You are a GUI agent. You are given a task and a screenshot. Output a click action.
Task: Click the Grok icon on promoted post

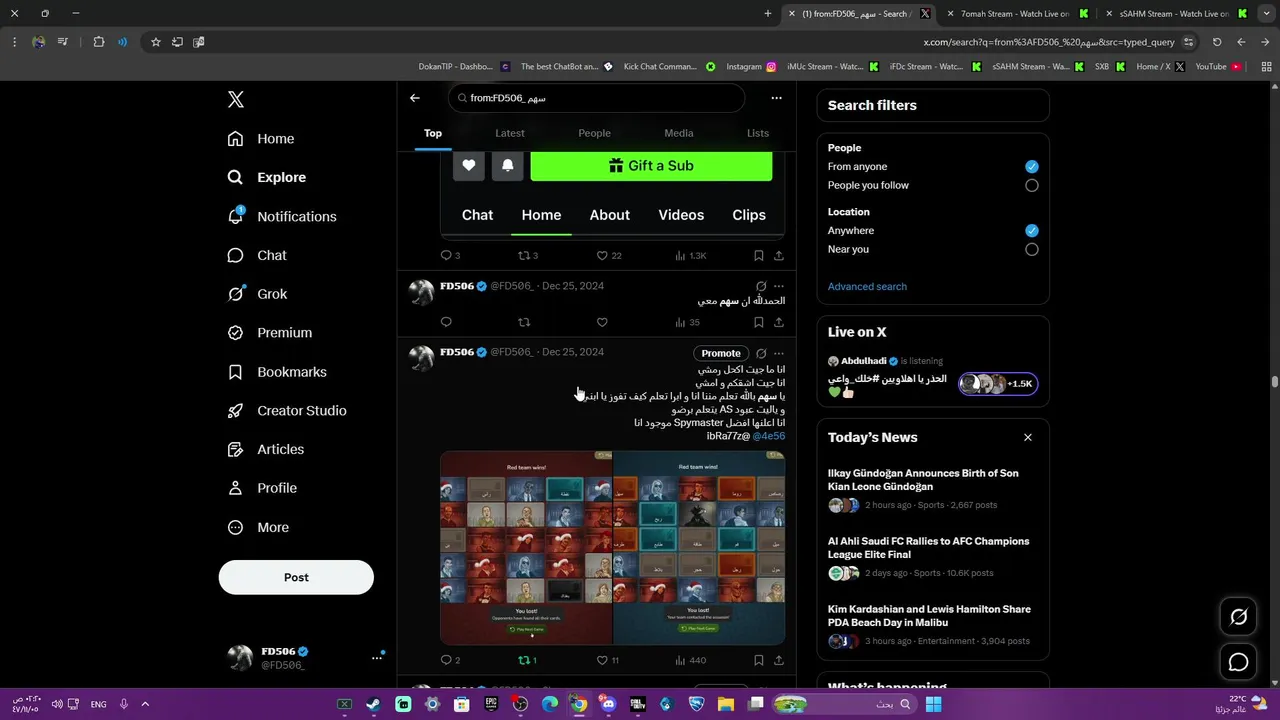[761, 353]
